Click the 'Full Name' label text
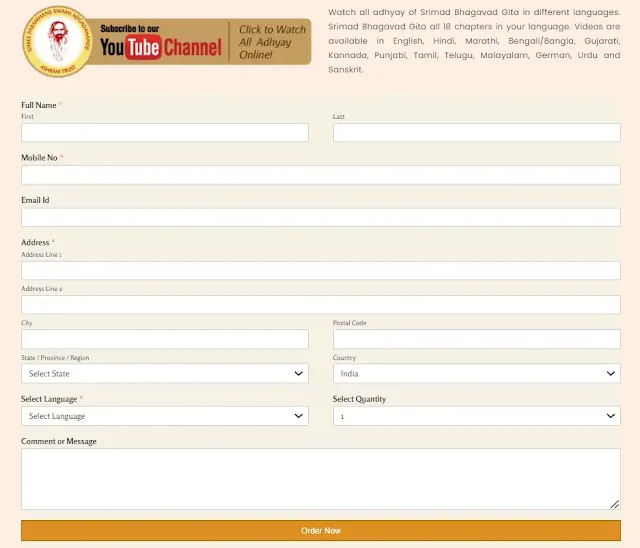Viewport: 640px width, 548px height. click(39, 105)
